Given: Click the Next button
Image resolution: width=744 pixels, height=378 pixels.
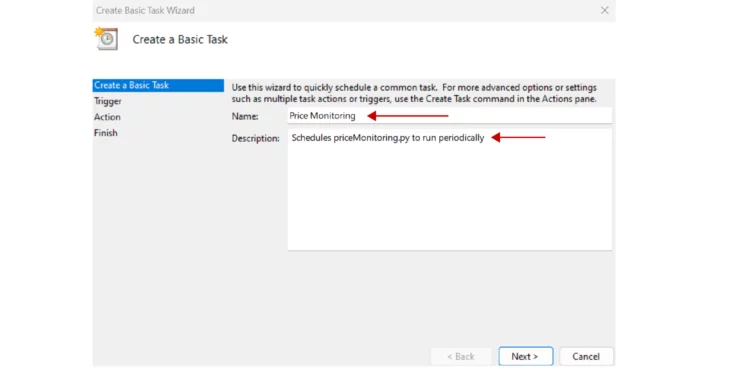Looking at the screenshot, I should click(525, 356).
